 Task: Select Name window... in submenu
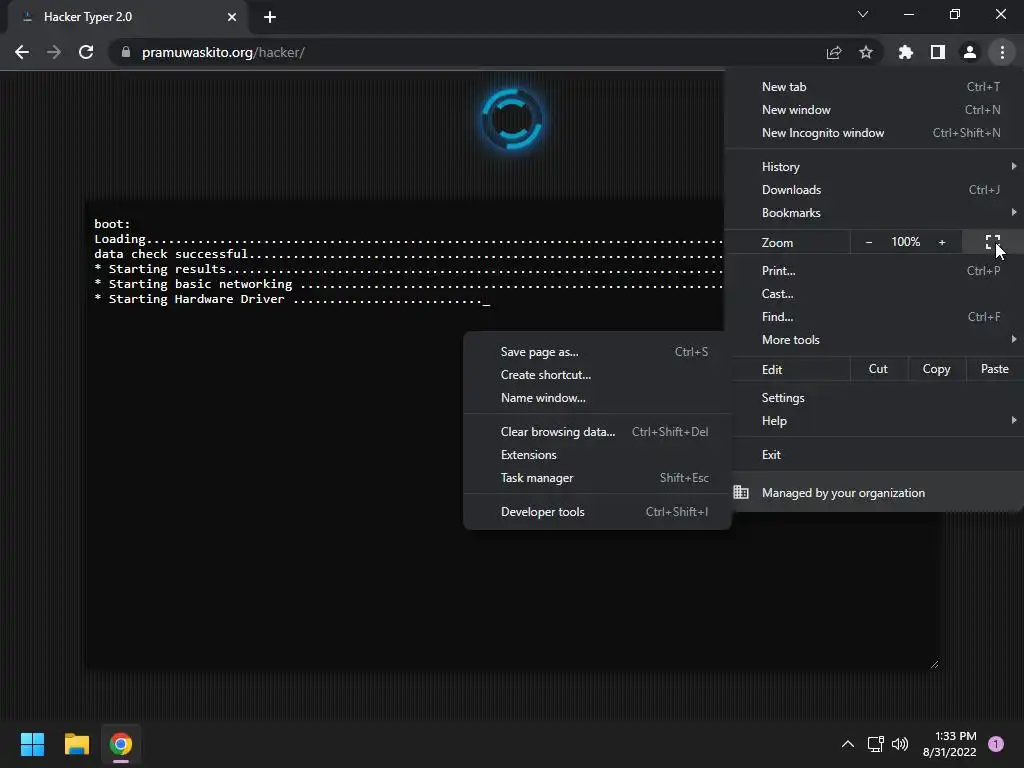[x=598, y=398]
